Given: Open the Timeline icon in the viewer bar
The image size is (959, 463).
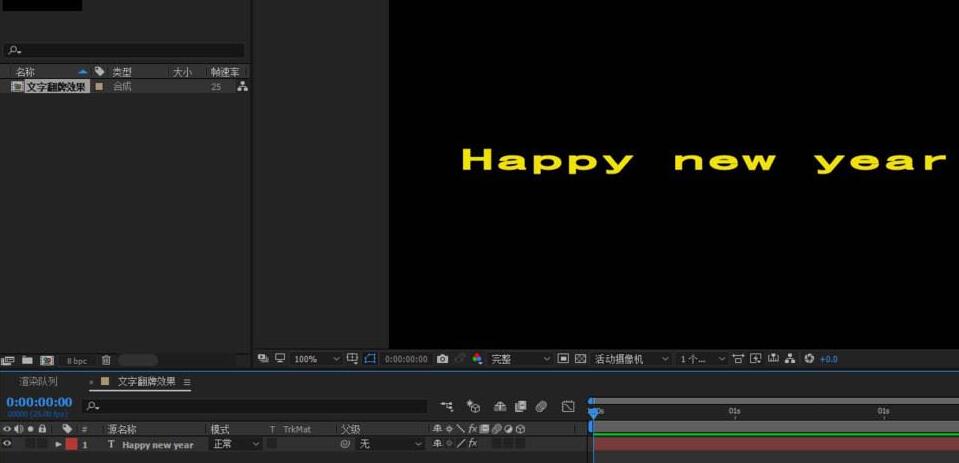Looking at the screenshot, I should click(773, 359).
